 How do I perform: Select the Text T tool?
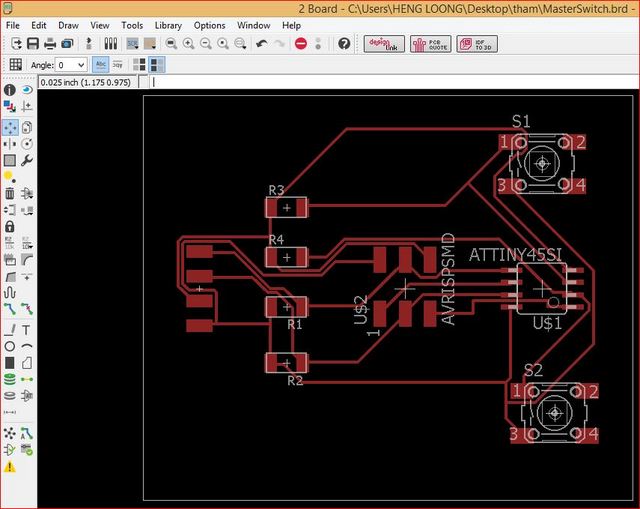tap(27, 329)
